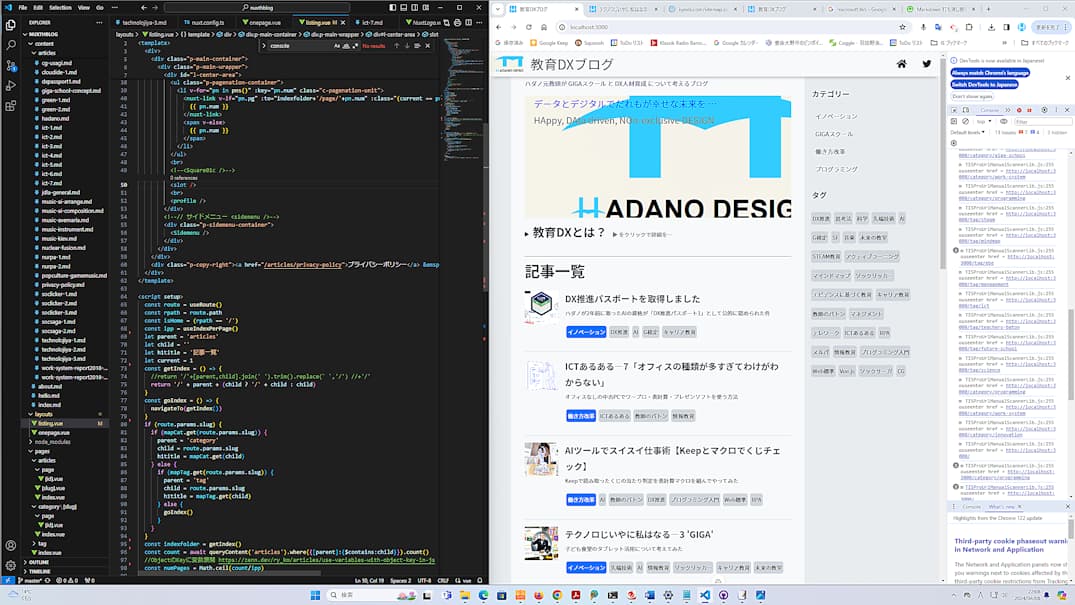Click the Explorer more actions ellipsis
Viewport: 1075px width, 605px height.
pyautogui.click(x=99, y=23)
